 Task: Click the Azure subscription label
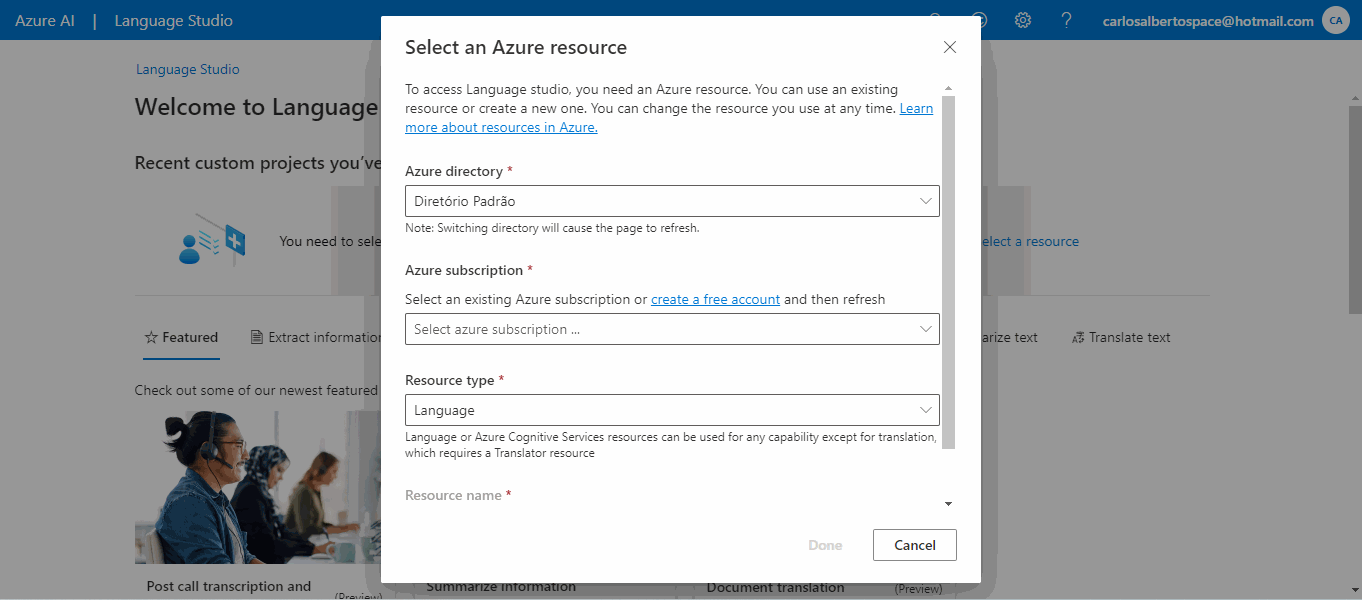[469, 270]
